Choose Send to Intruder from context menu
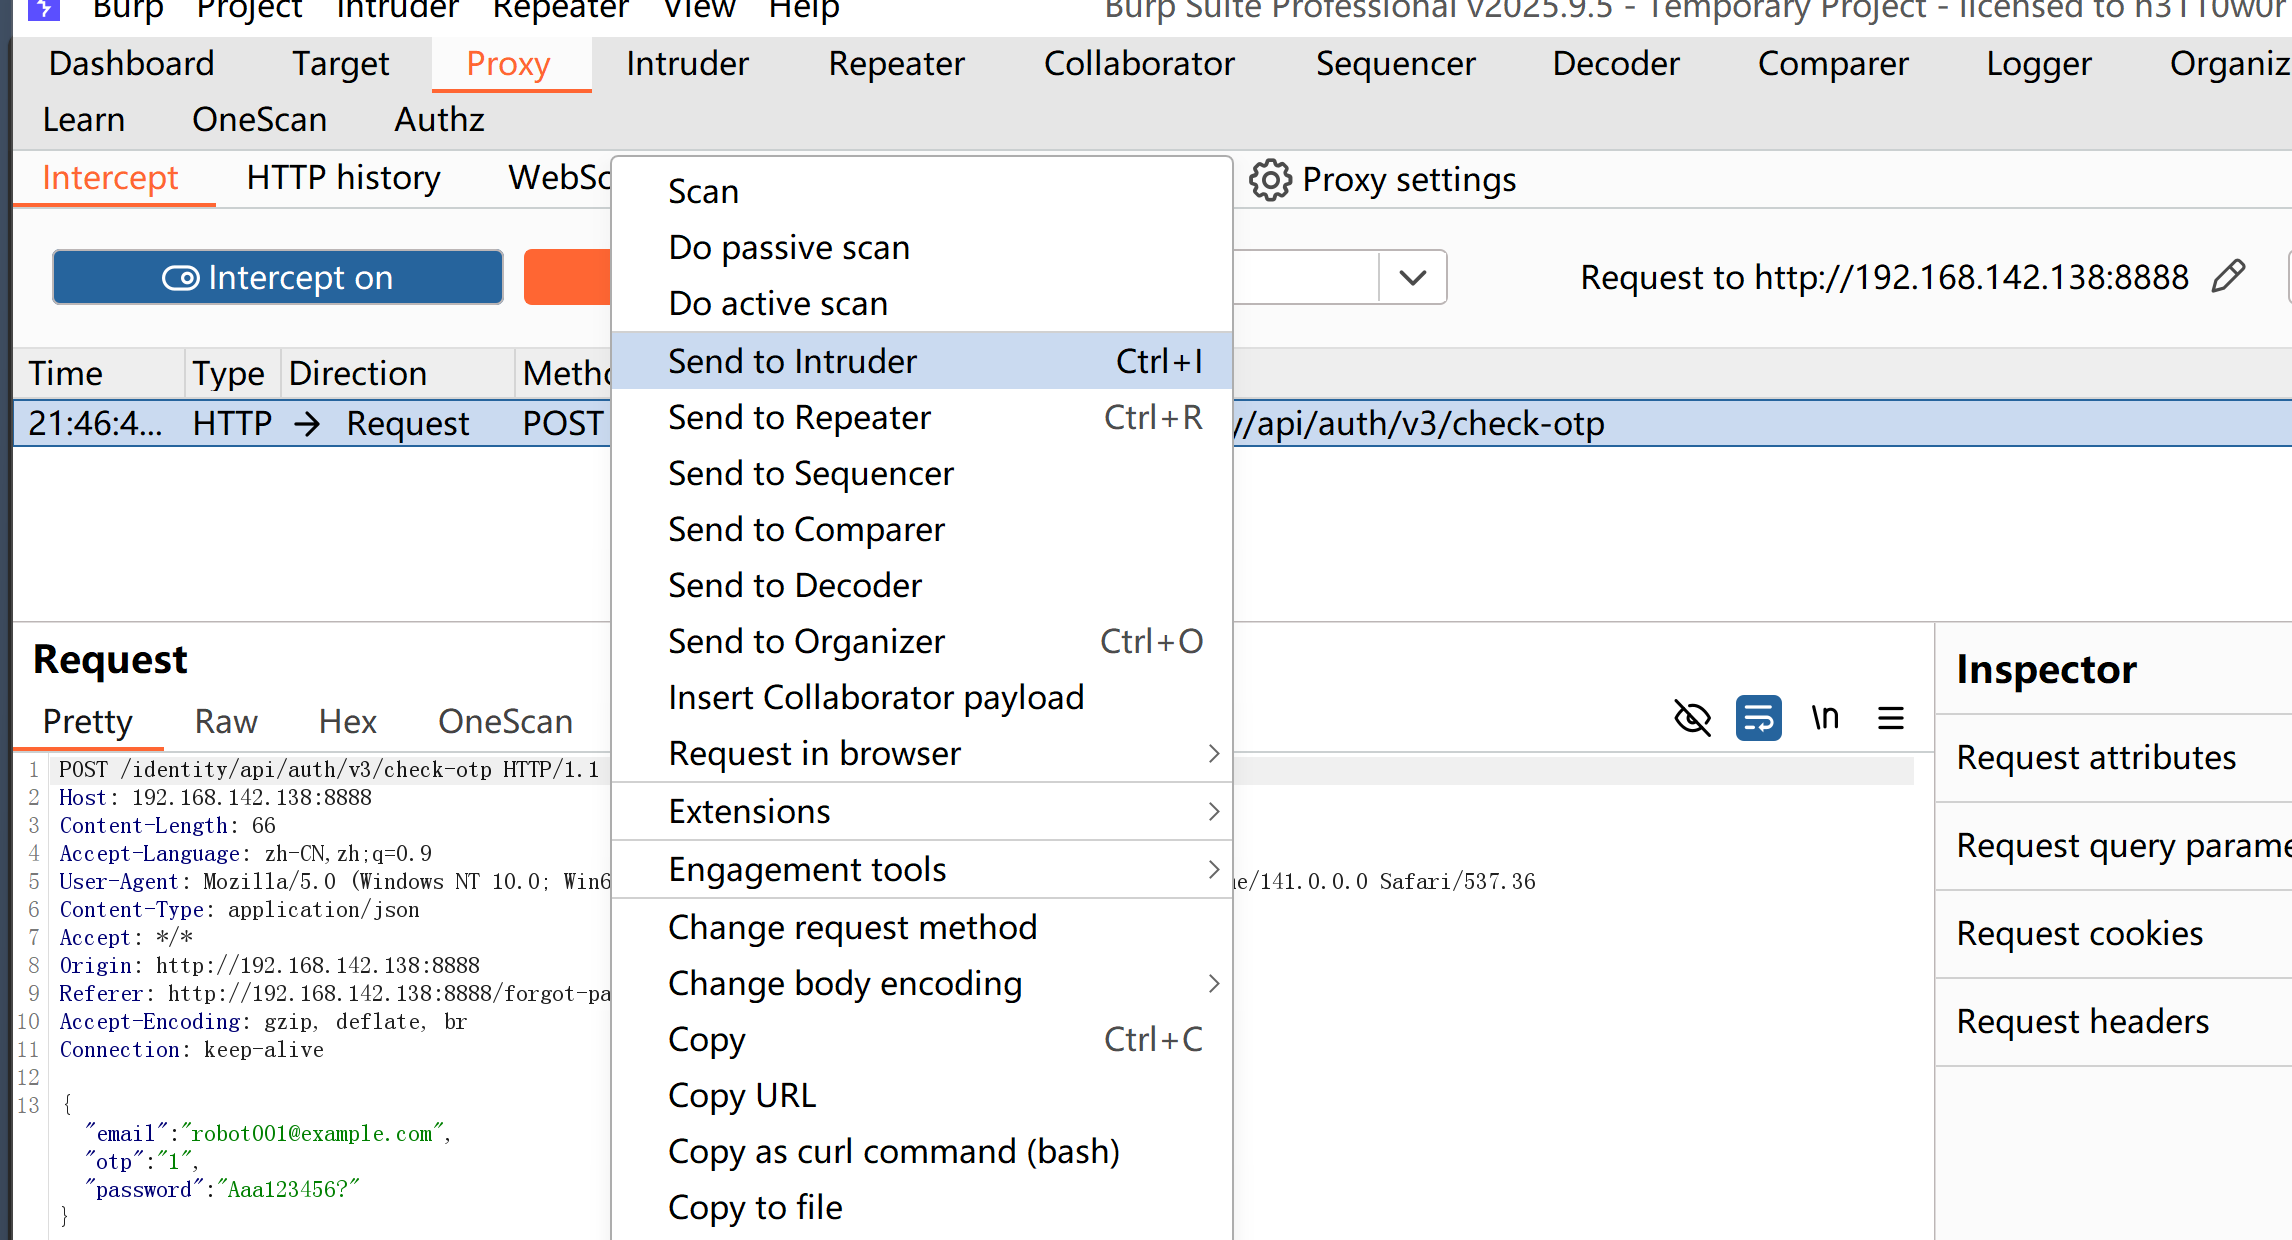 pos(792,361)
